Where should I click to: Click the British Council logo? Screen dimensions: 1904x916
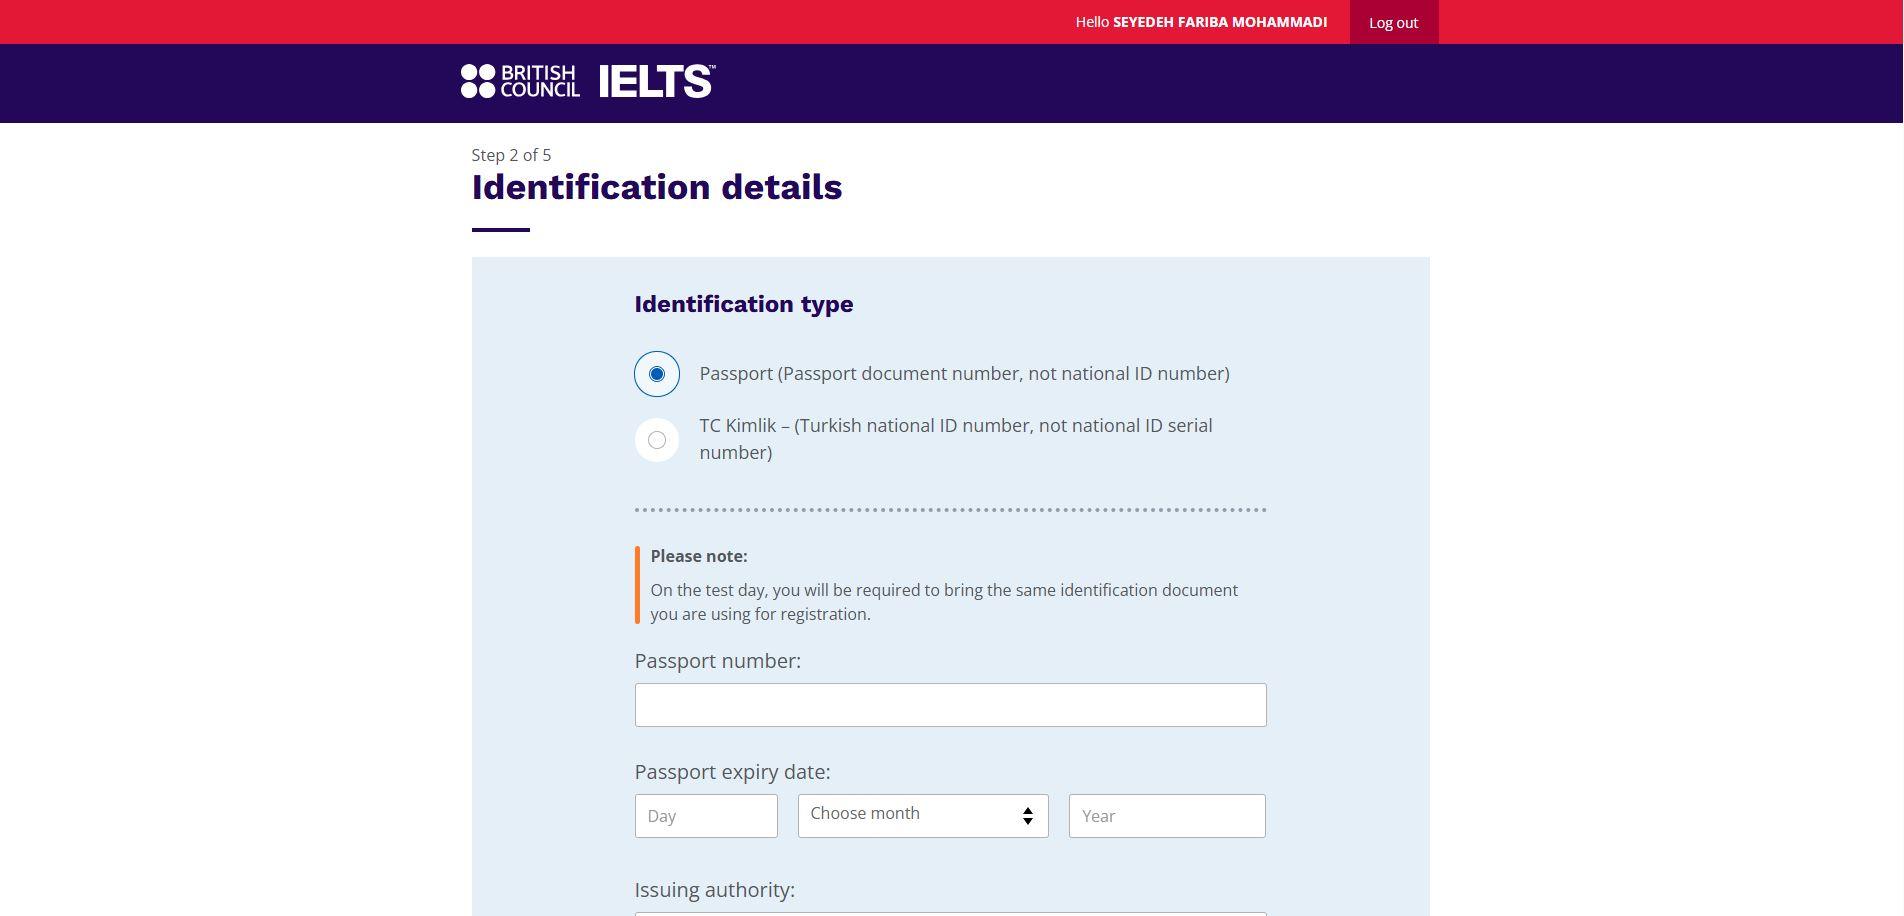pyautogui.click(x=520, y=81)
